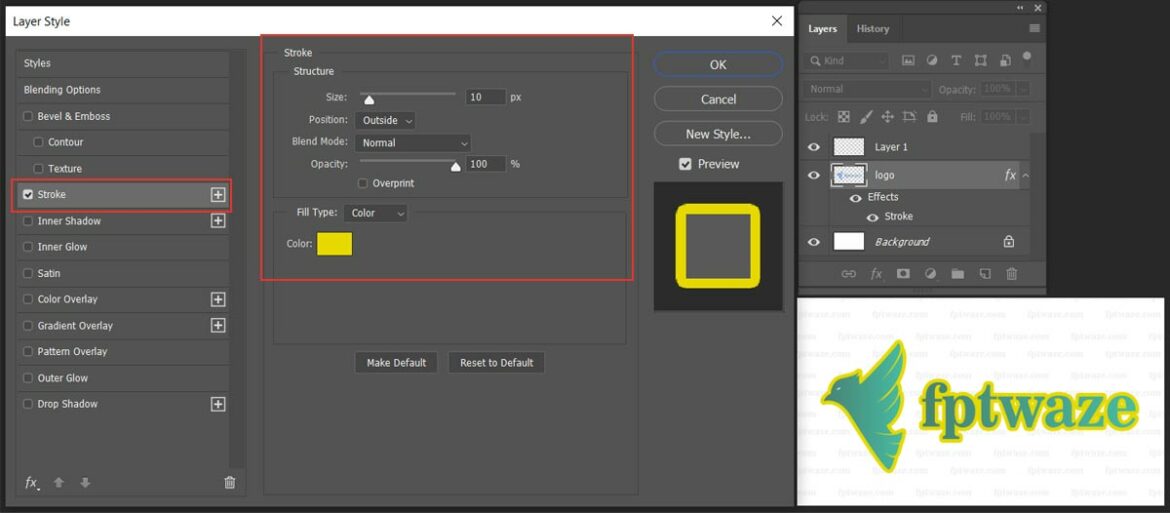Switch to the History tab

pos(872,29)
